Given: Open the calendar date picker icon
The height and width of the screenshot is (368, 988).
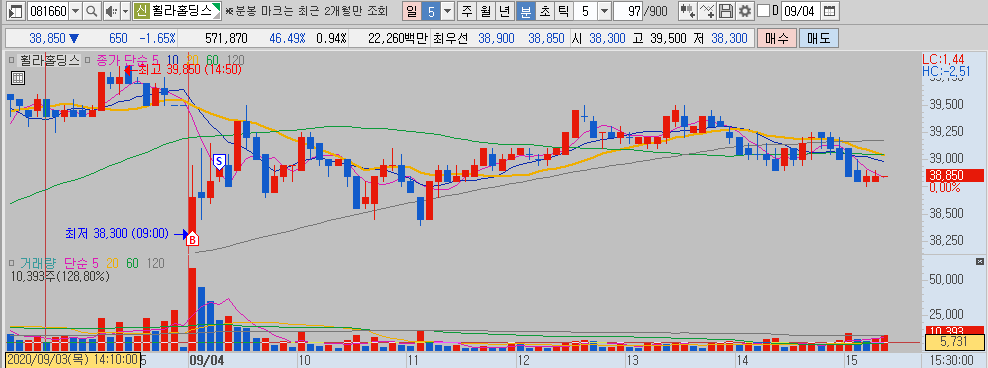Looking at the screenshot, I should coord(830,11).
